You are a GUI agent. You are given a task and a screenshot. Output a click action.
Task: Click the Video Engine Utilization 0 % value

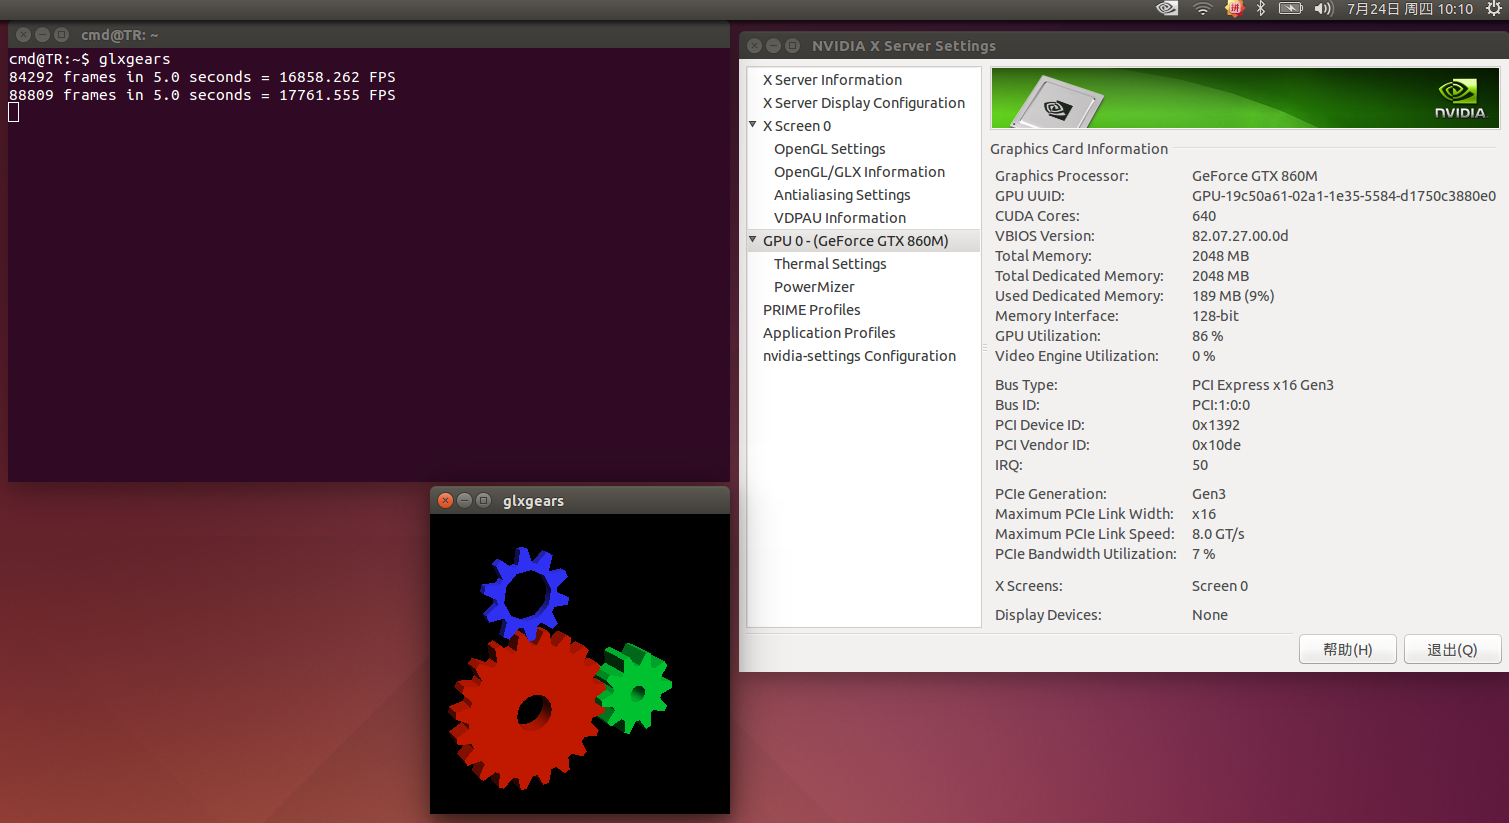point(1203,356)
